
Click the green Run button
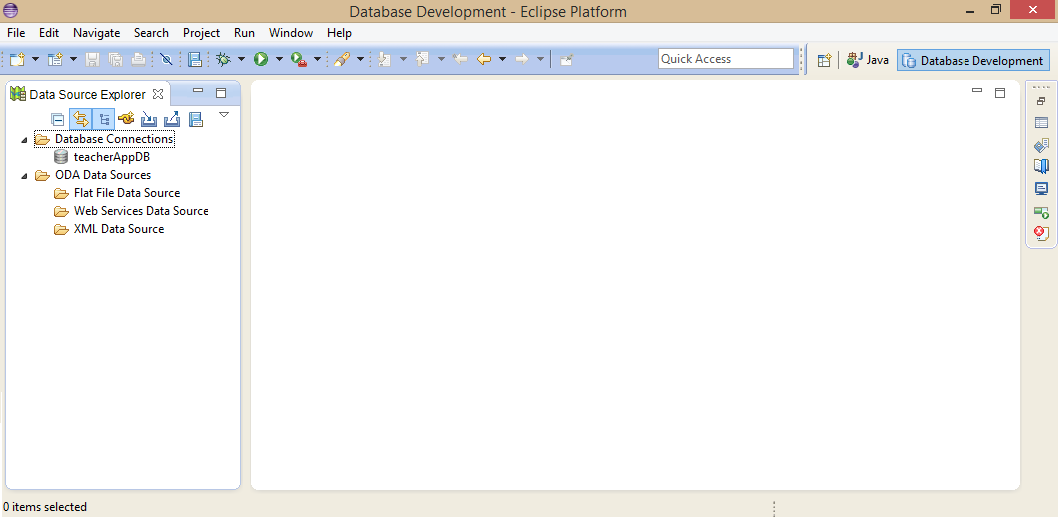tap(261, 59)
